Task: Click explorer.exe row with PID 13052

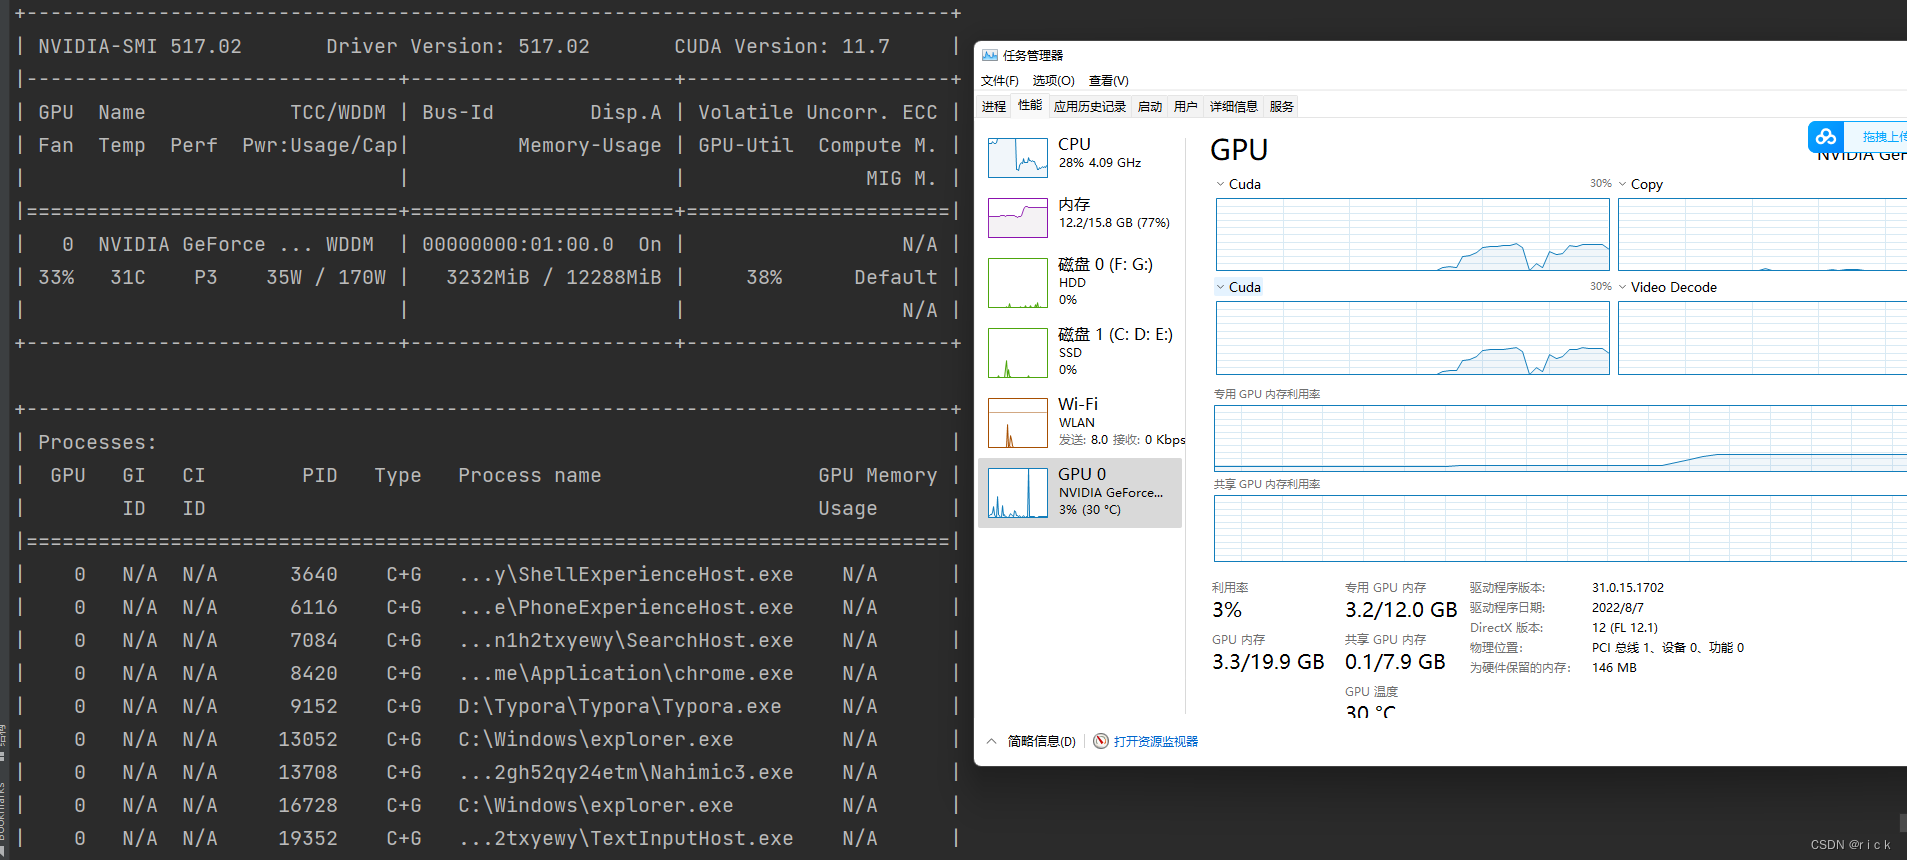Action: pos(488,739)
